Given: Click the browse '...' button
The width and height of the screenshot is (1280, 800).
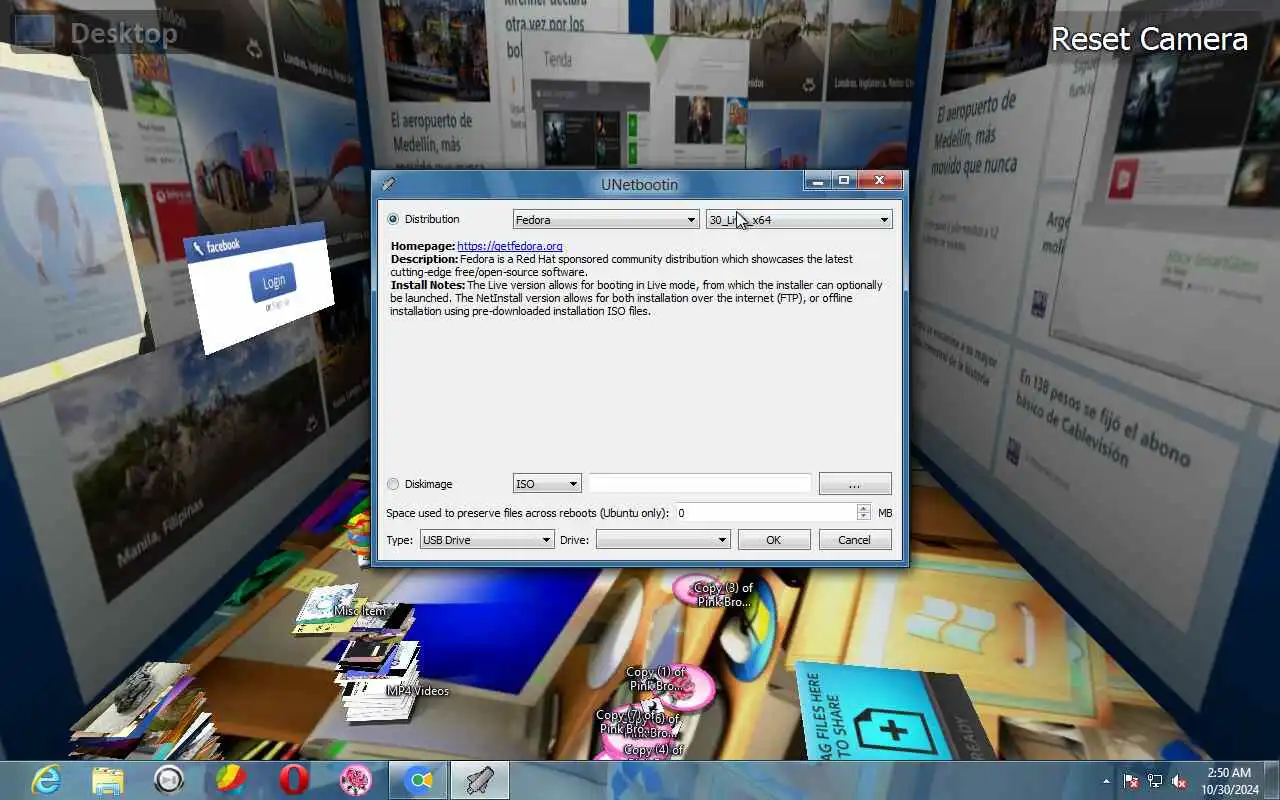Looking at the screenshot, I should (855, 484).
